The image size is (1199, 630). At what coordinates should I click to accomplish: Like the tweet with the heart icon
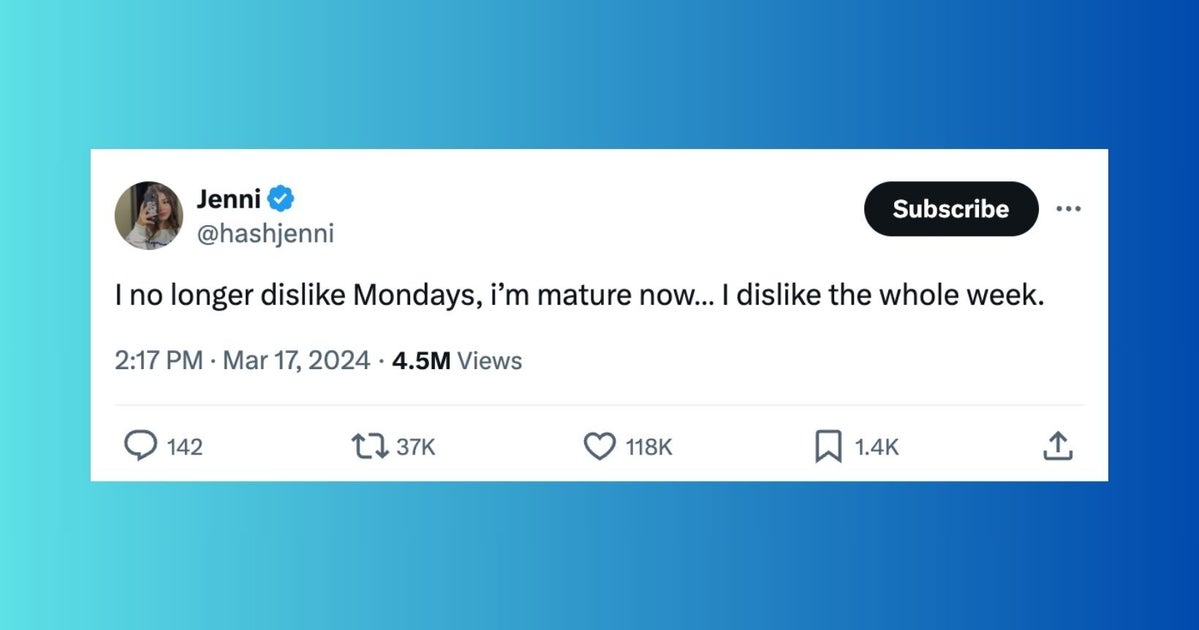pos(599,446)
